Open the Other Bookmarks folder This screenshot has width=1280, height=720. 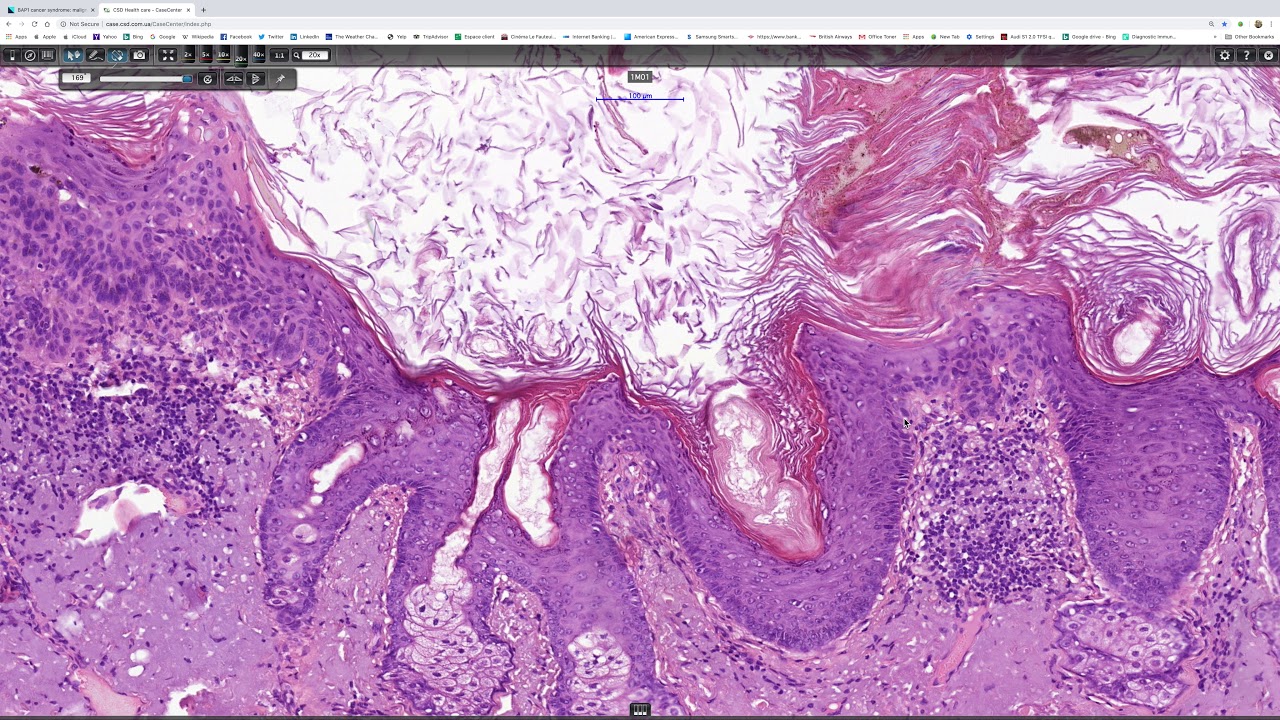1249,37
